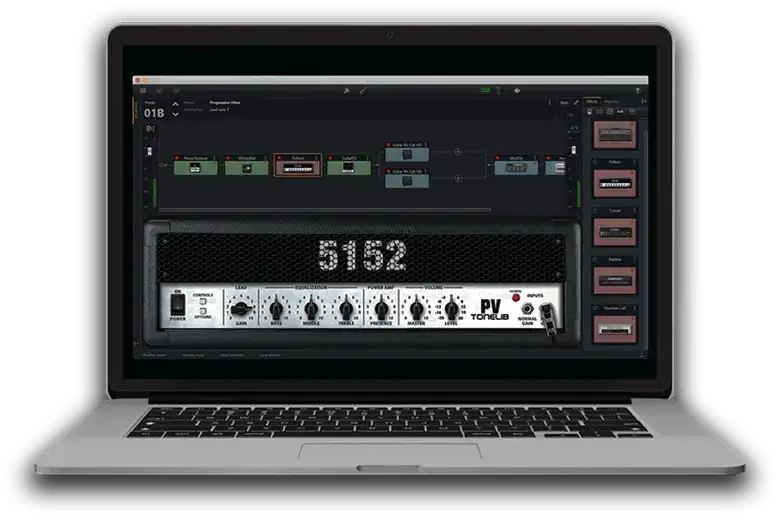Select the fourth effect category filter icon
This screenshot has width=780, height=519.
point(620,112)
